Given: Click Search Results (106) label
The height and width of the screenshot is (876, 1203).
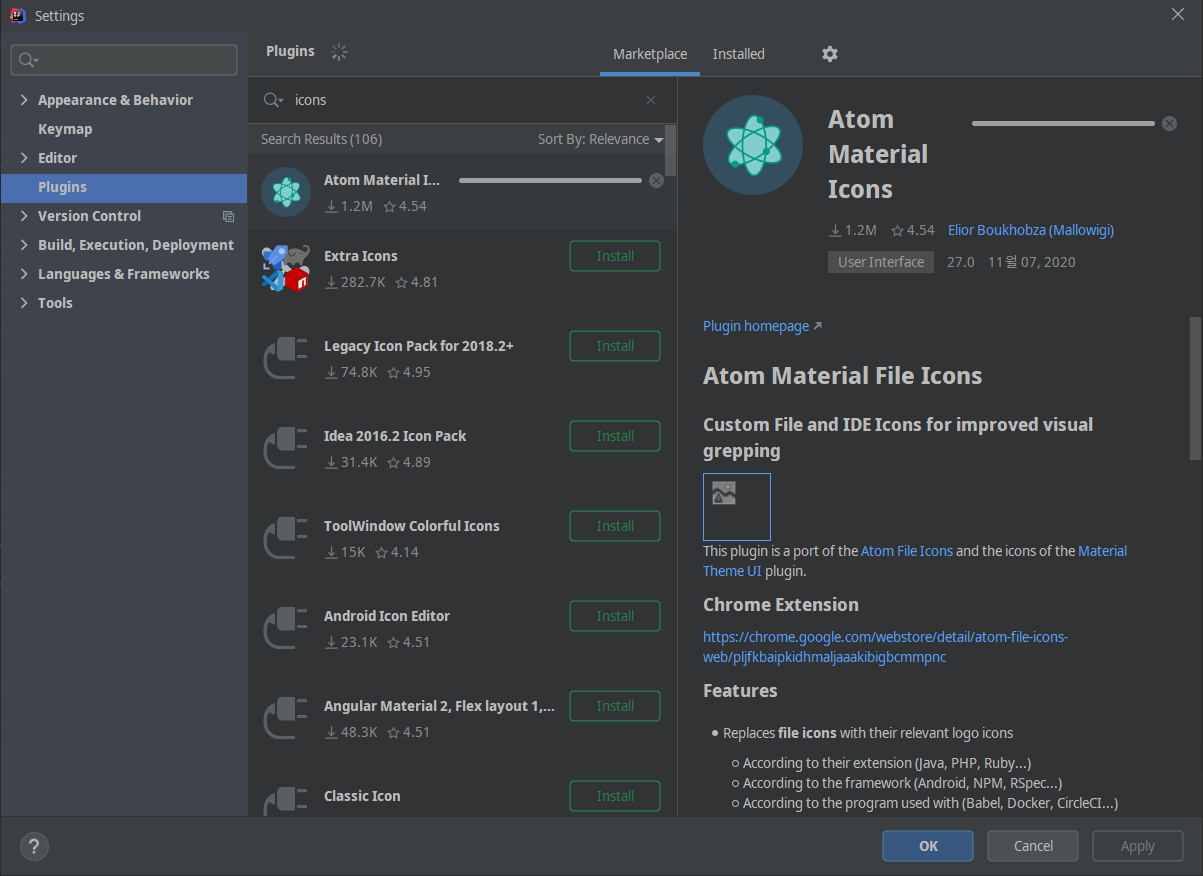Looking at the screenshot, I should (321, 139).
